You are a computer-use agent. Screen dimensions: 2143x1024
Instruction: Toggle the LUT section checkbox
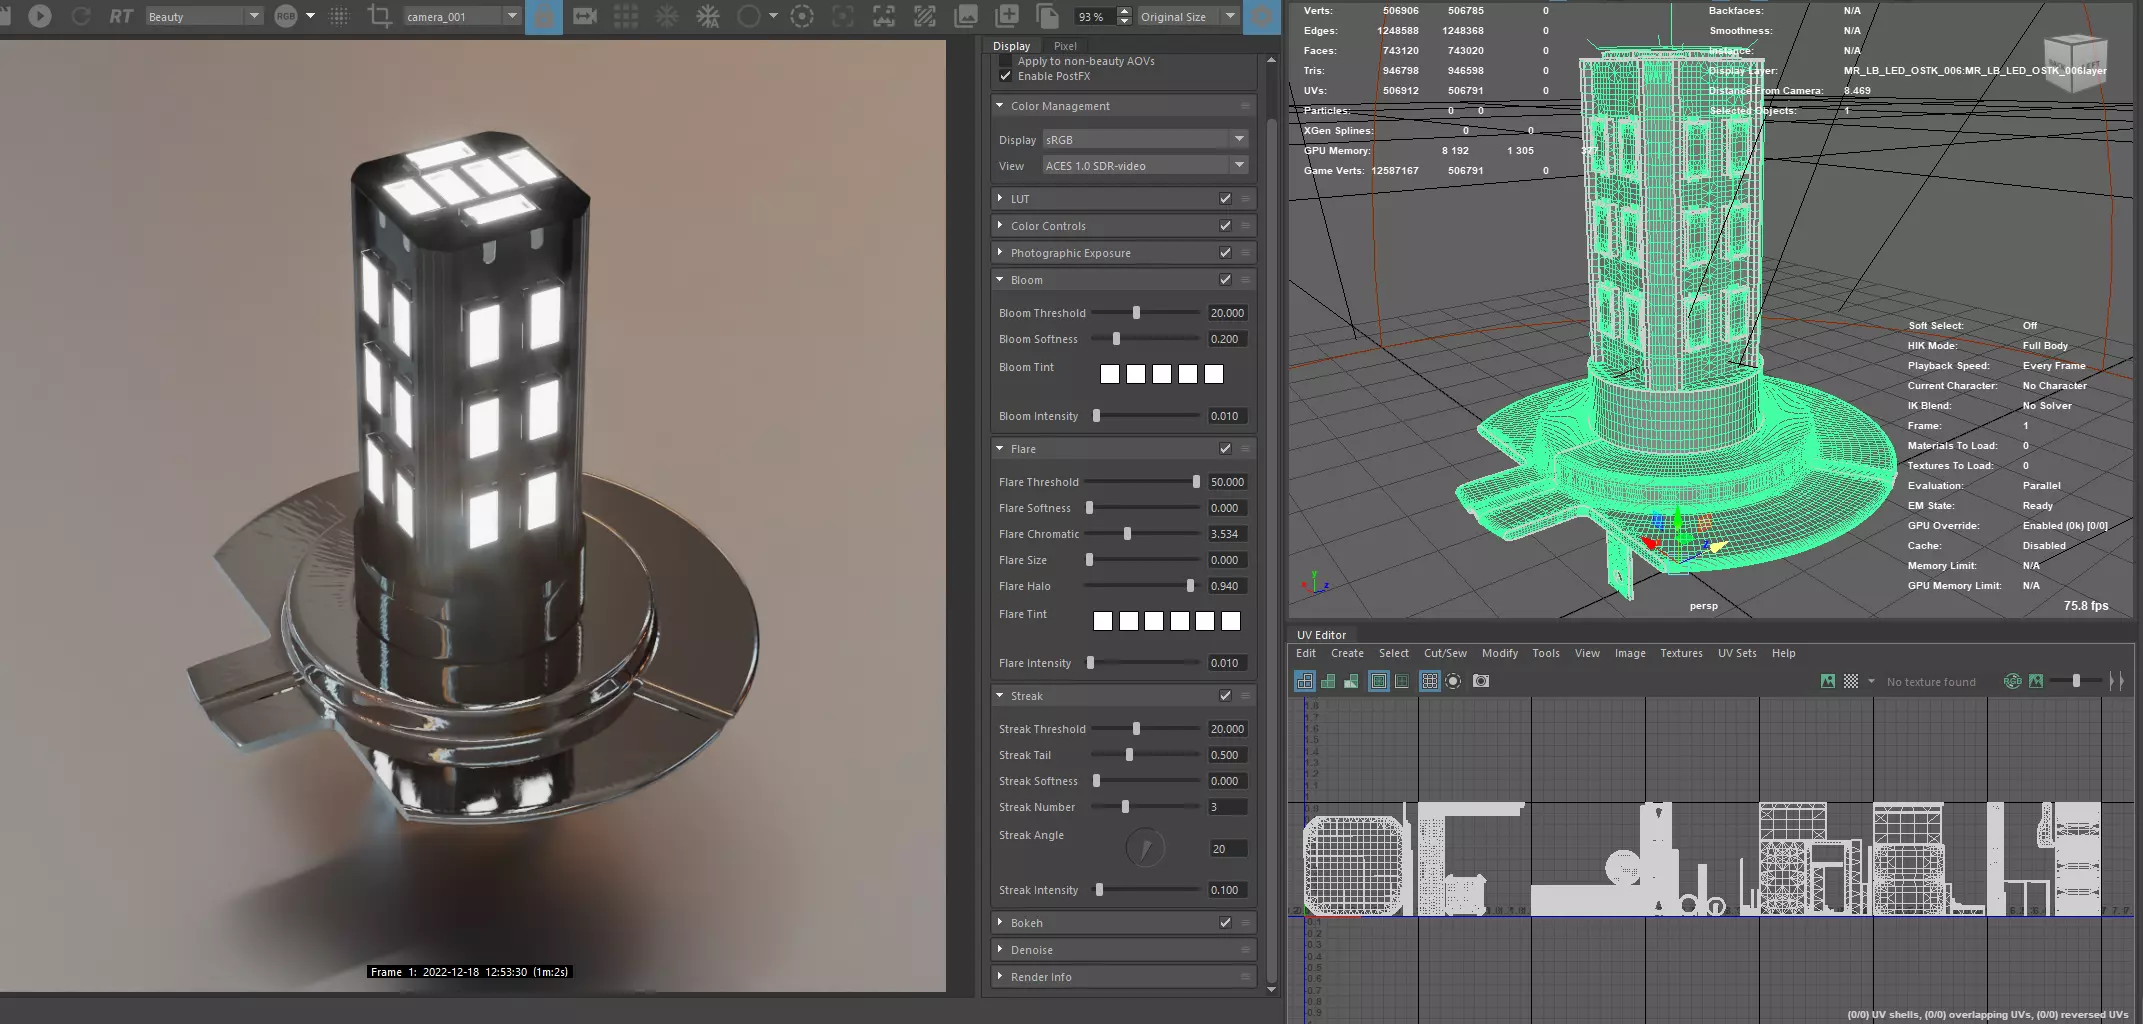pyautogui.click(x=1225, y=199)
